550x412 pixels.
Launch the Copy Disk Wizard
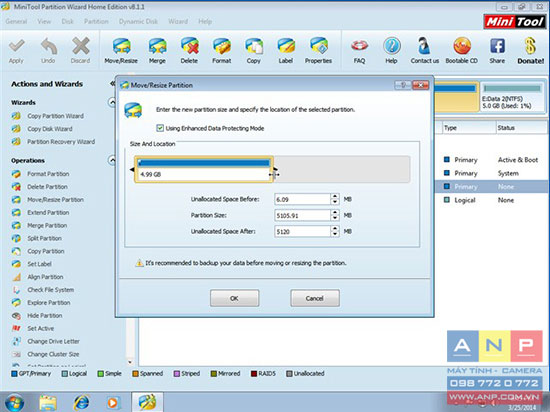[50, 129]
